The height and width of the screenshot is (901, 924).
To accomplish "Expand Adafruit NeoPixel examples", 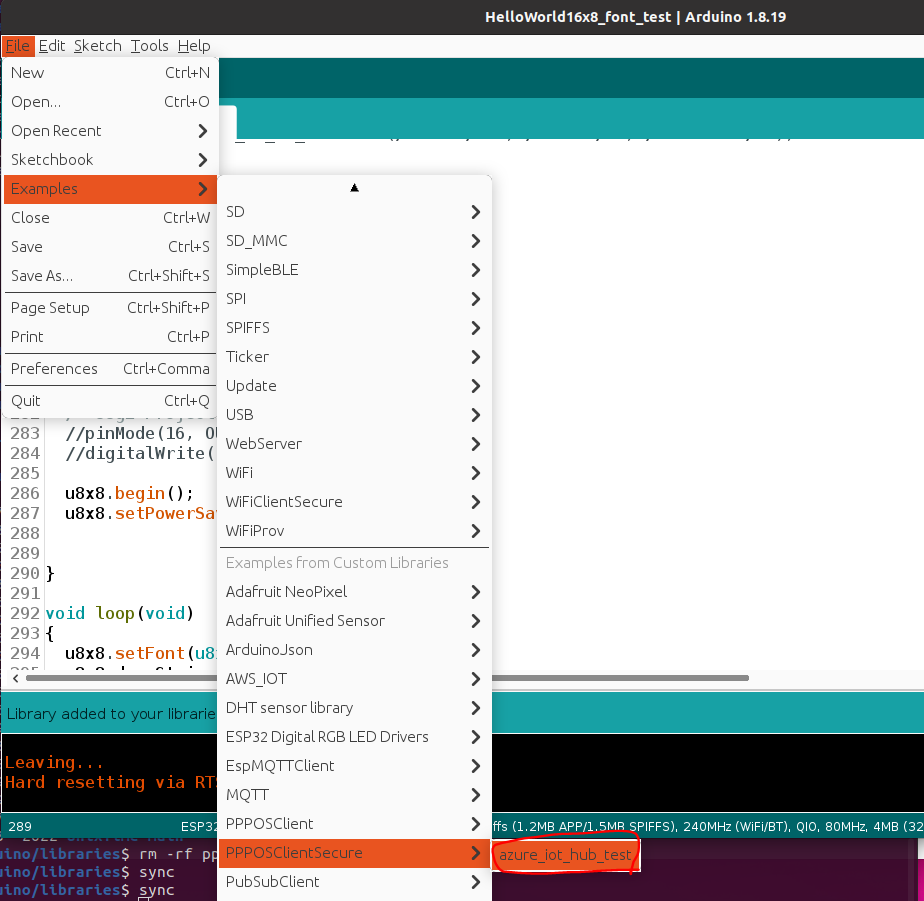I will coord(354,592).
